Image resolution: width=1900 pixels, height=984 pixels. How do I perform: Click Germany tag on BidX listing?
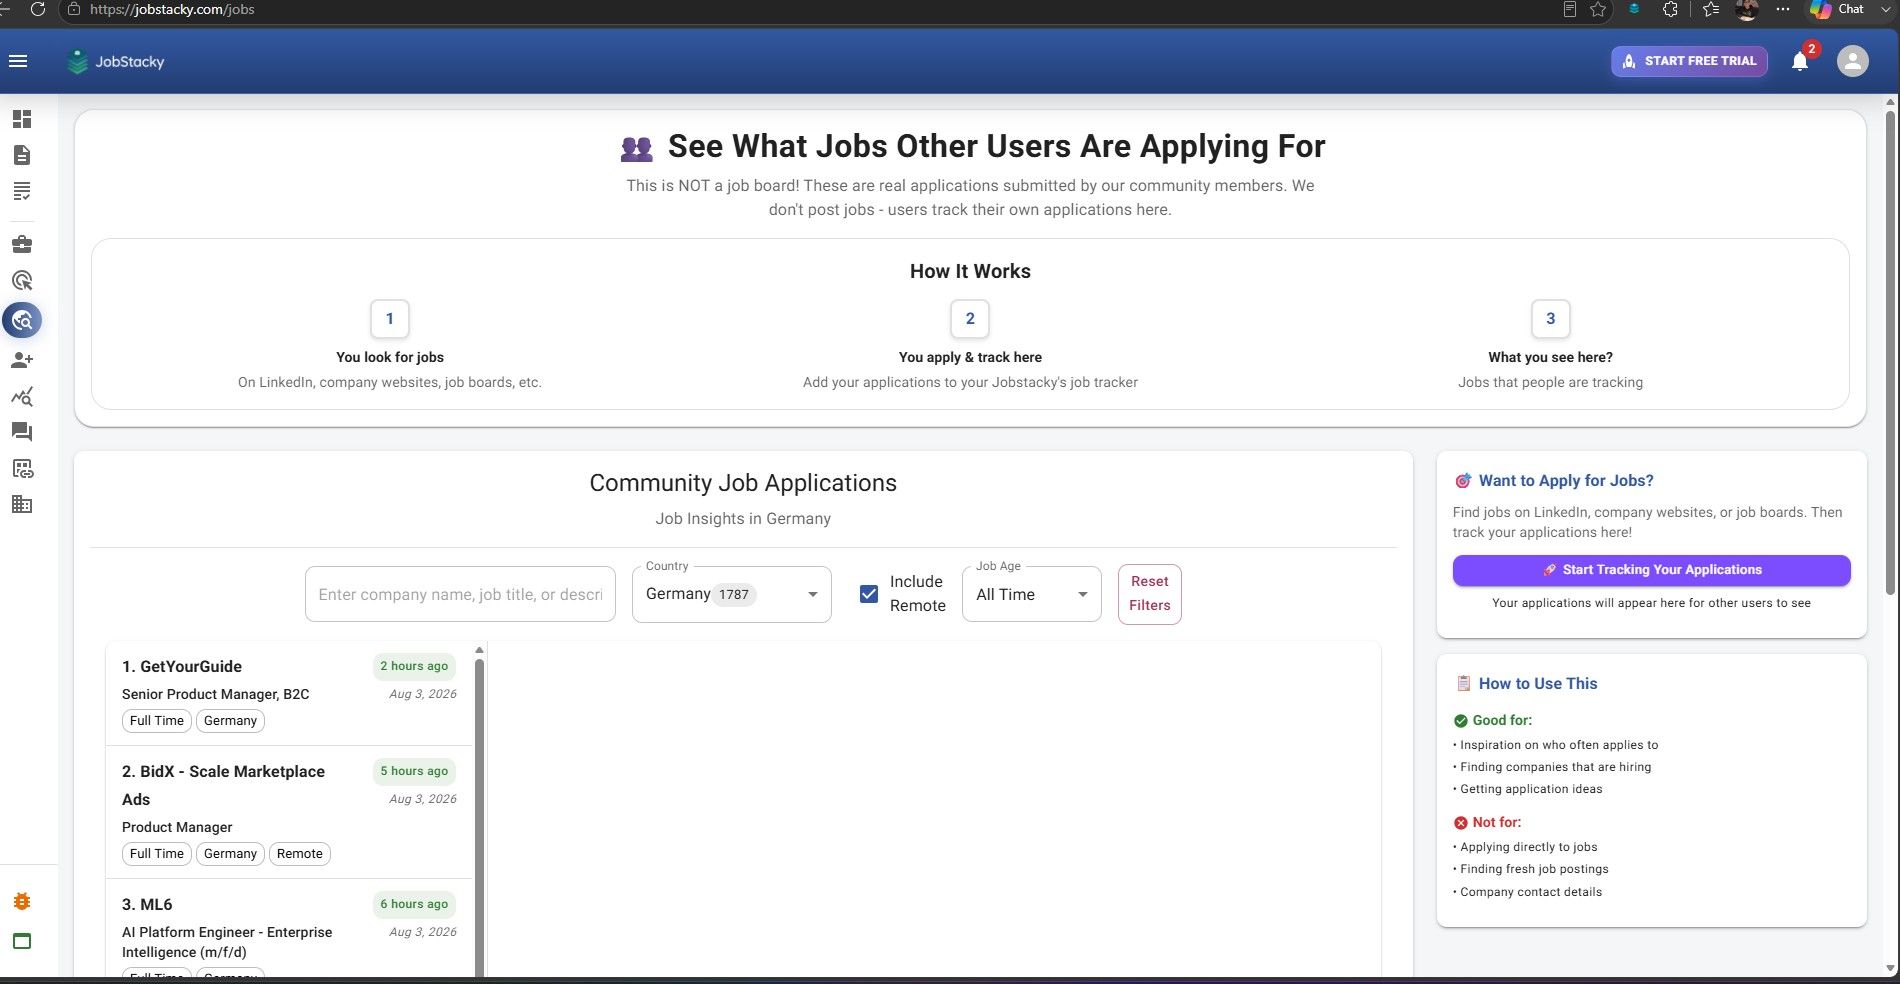[230, 854]
